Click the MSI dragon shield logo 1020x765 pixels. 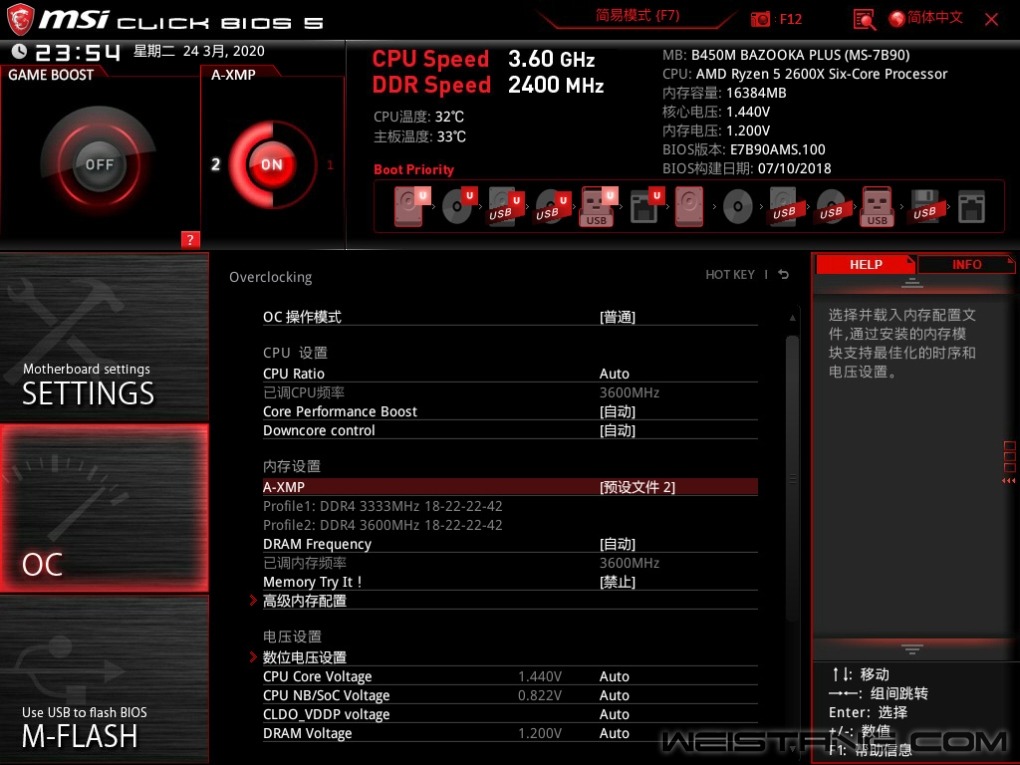tap(20, 20)
